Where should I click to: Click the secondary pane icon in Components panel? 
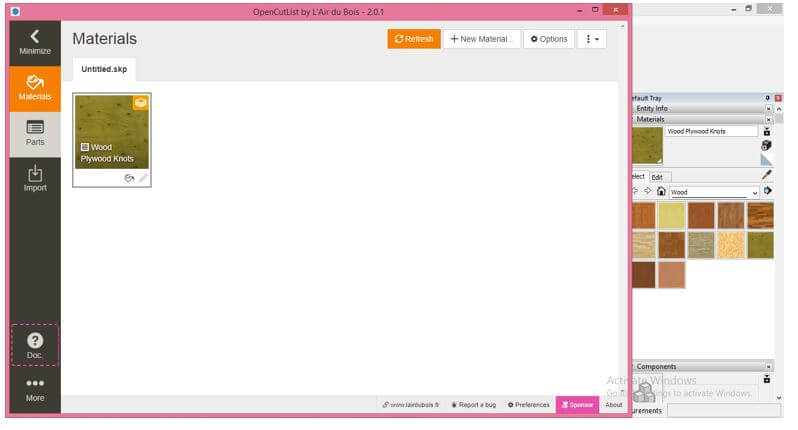tap(766, 379)
